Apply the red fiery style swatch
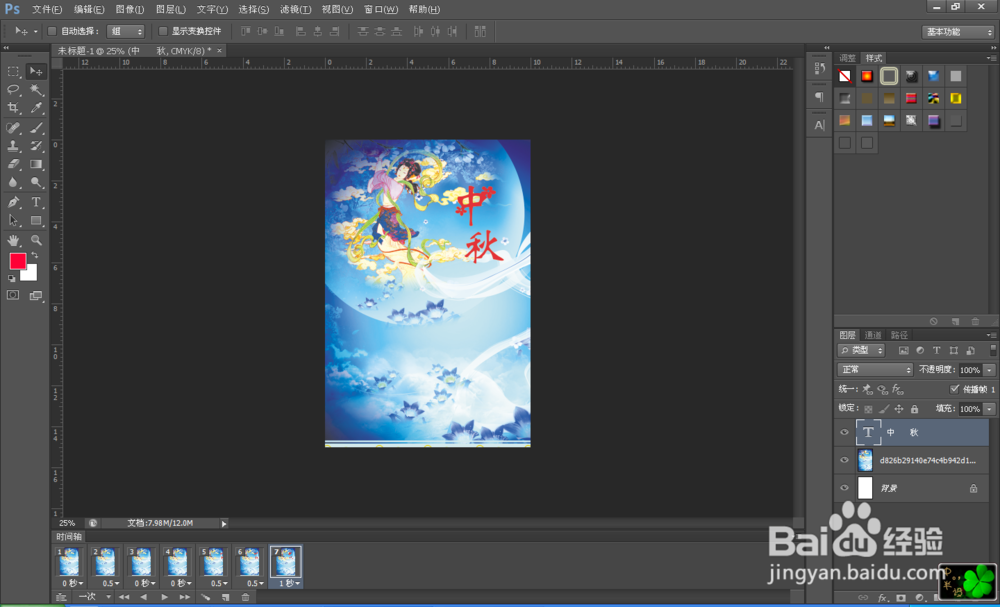 867,77
